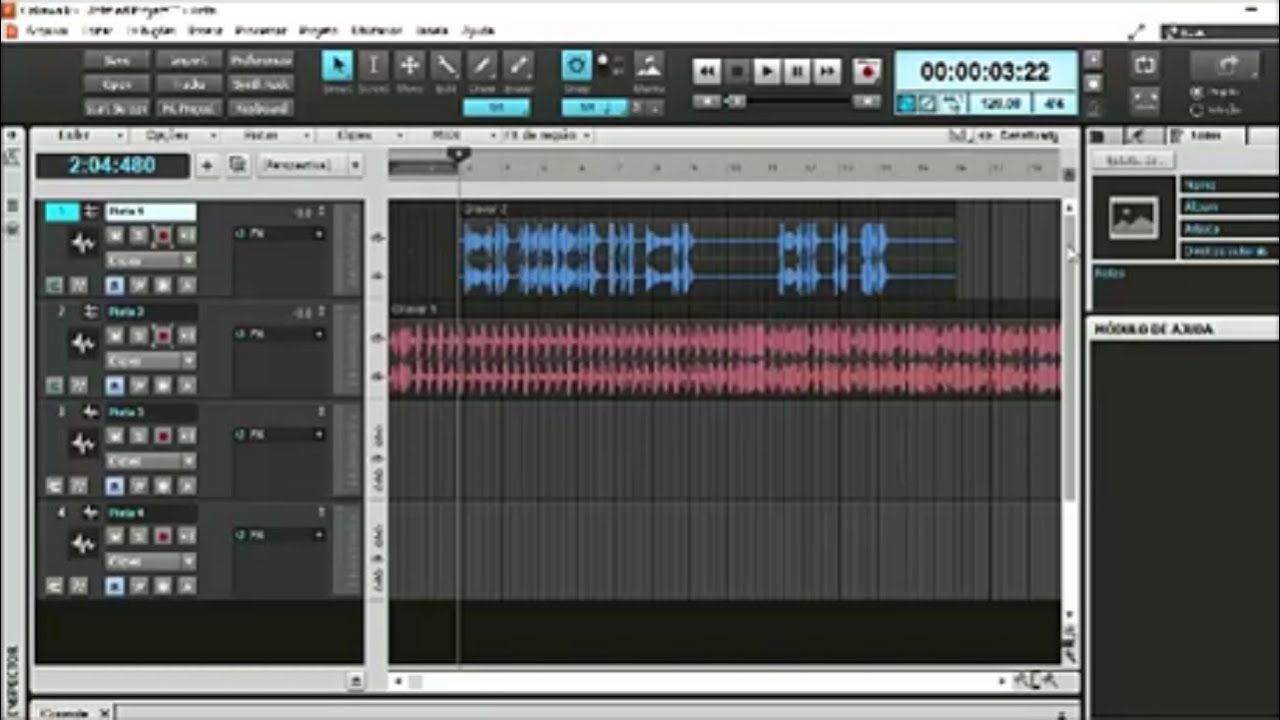Viewport: 1280px width, 720px height.
Task: Click the artwork thumbnail in Notes panel
Action: pos(1134,217)
